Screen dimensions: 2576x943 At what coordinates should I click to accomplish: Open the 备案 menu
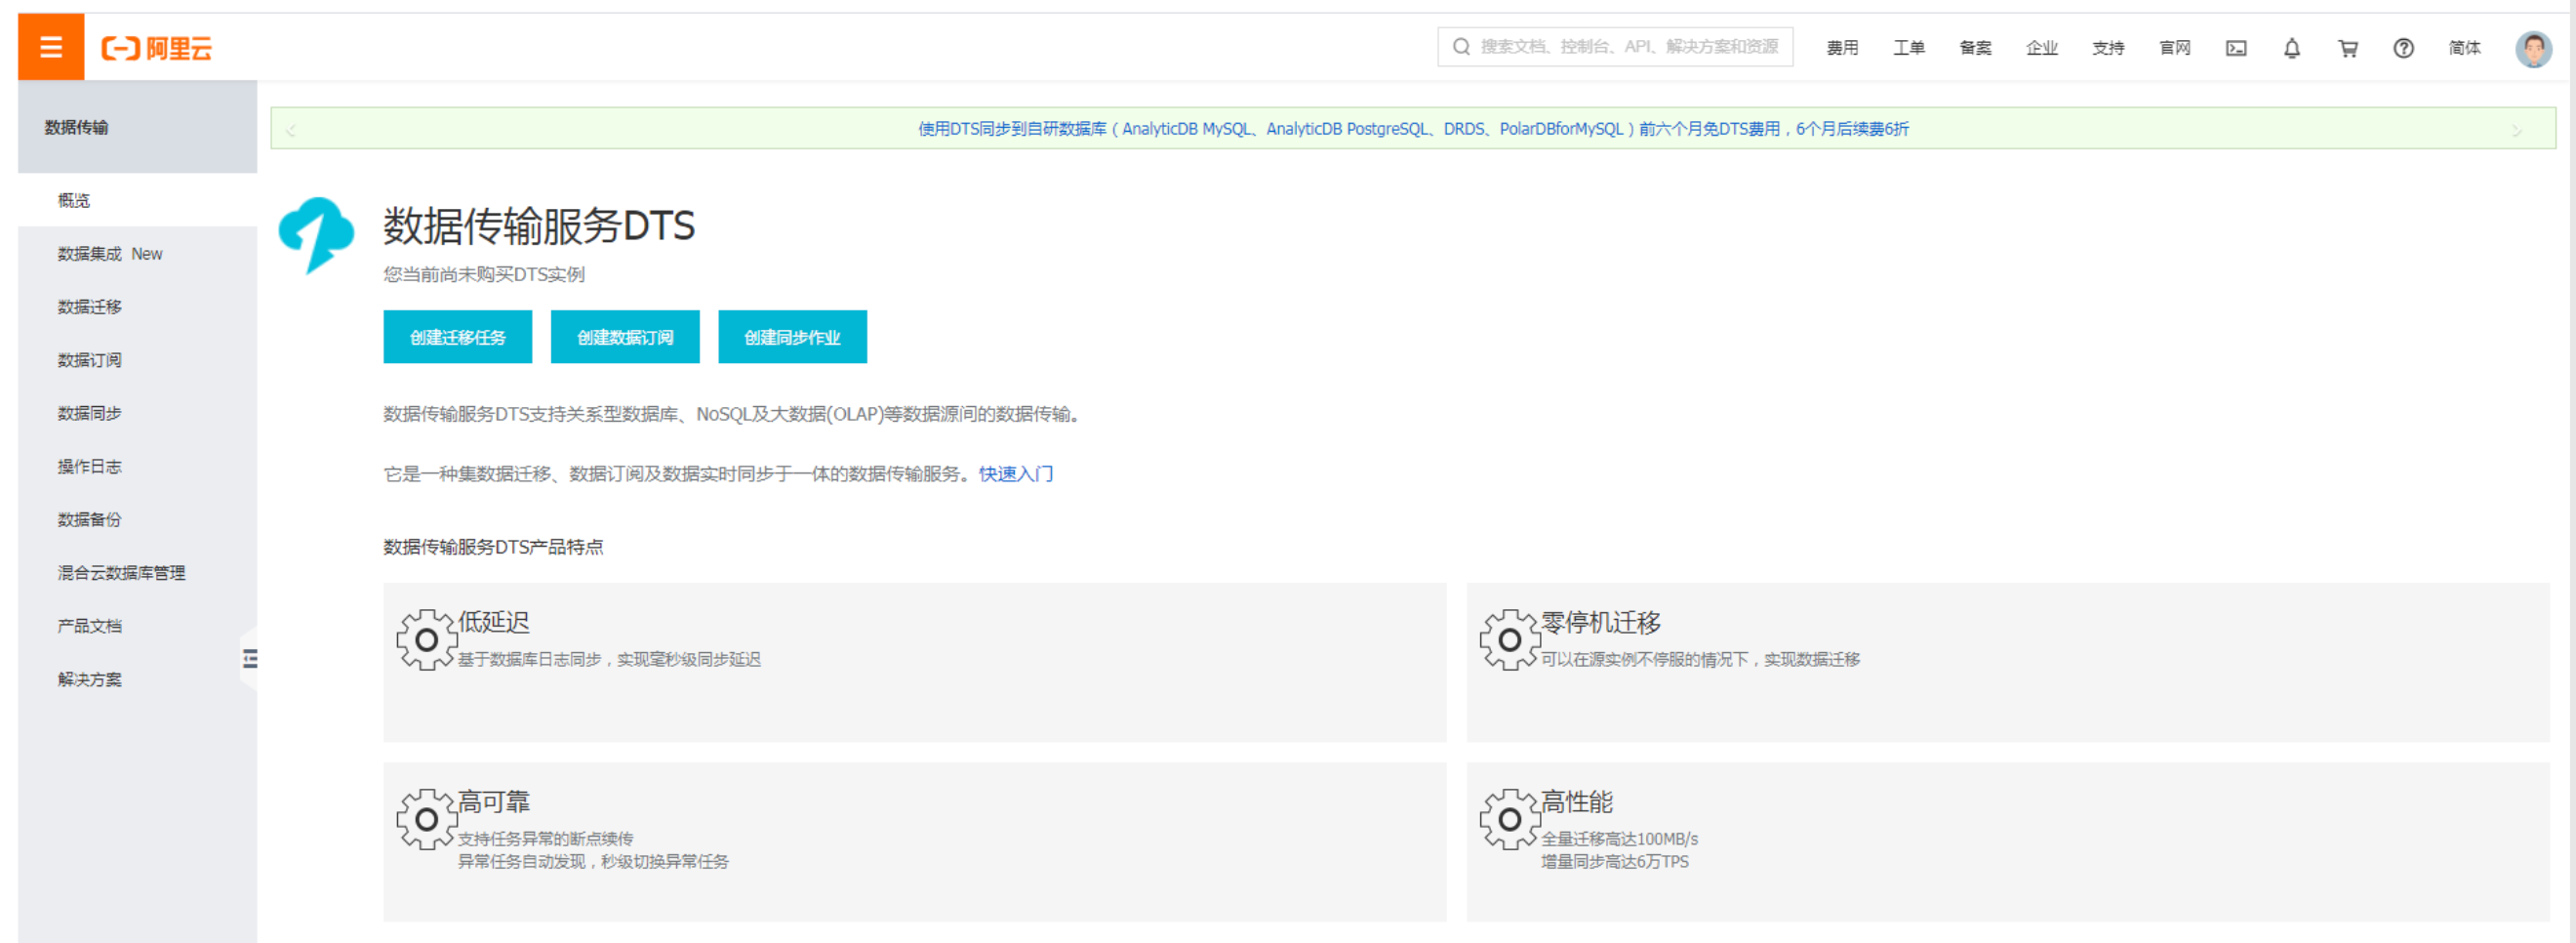tap(1975, 48)
